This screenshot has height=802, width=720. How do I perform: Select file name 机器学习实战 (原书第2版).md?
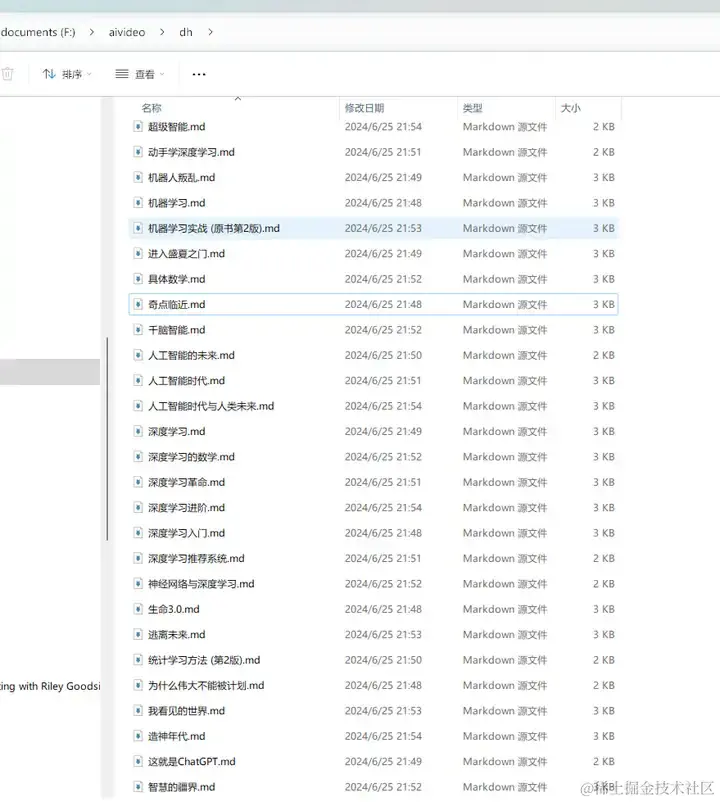pos(214,228)
